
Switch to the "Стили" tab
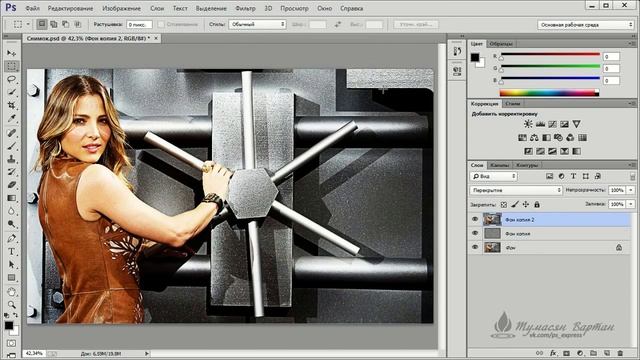click(513, 104)
